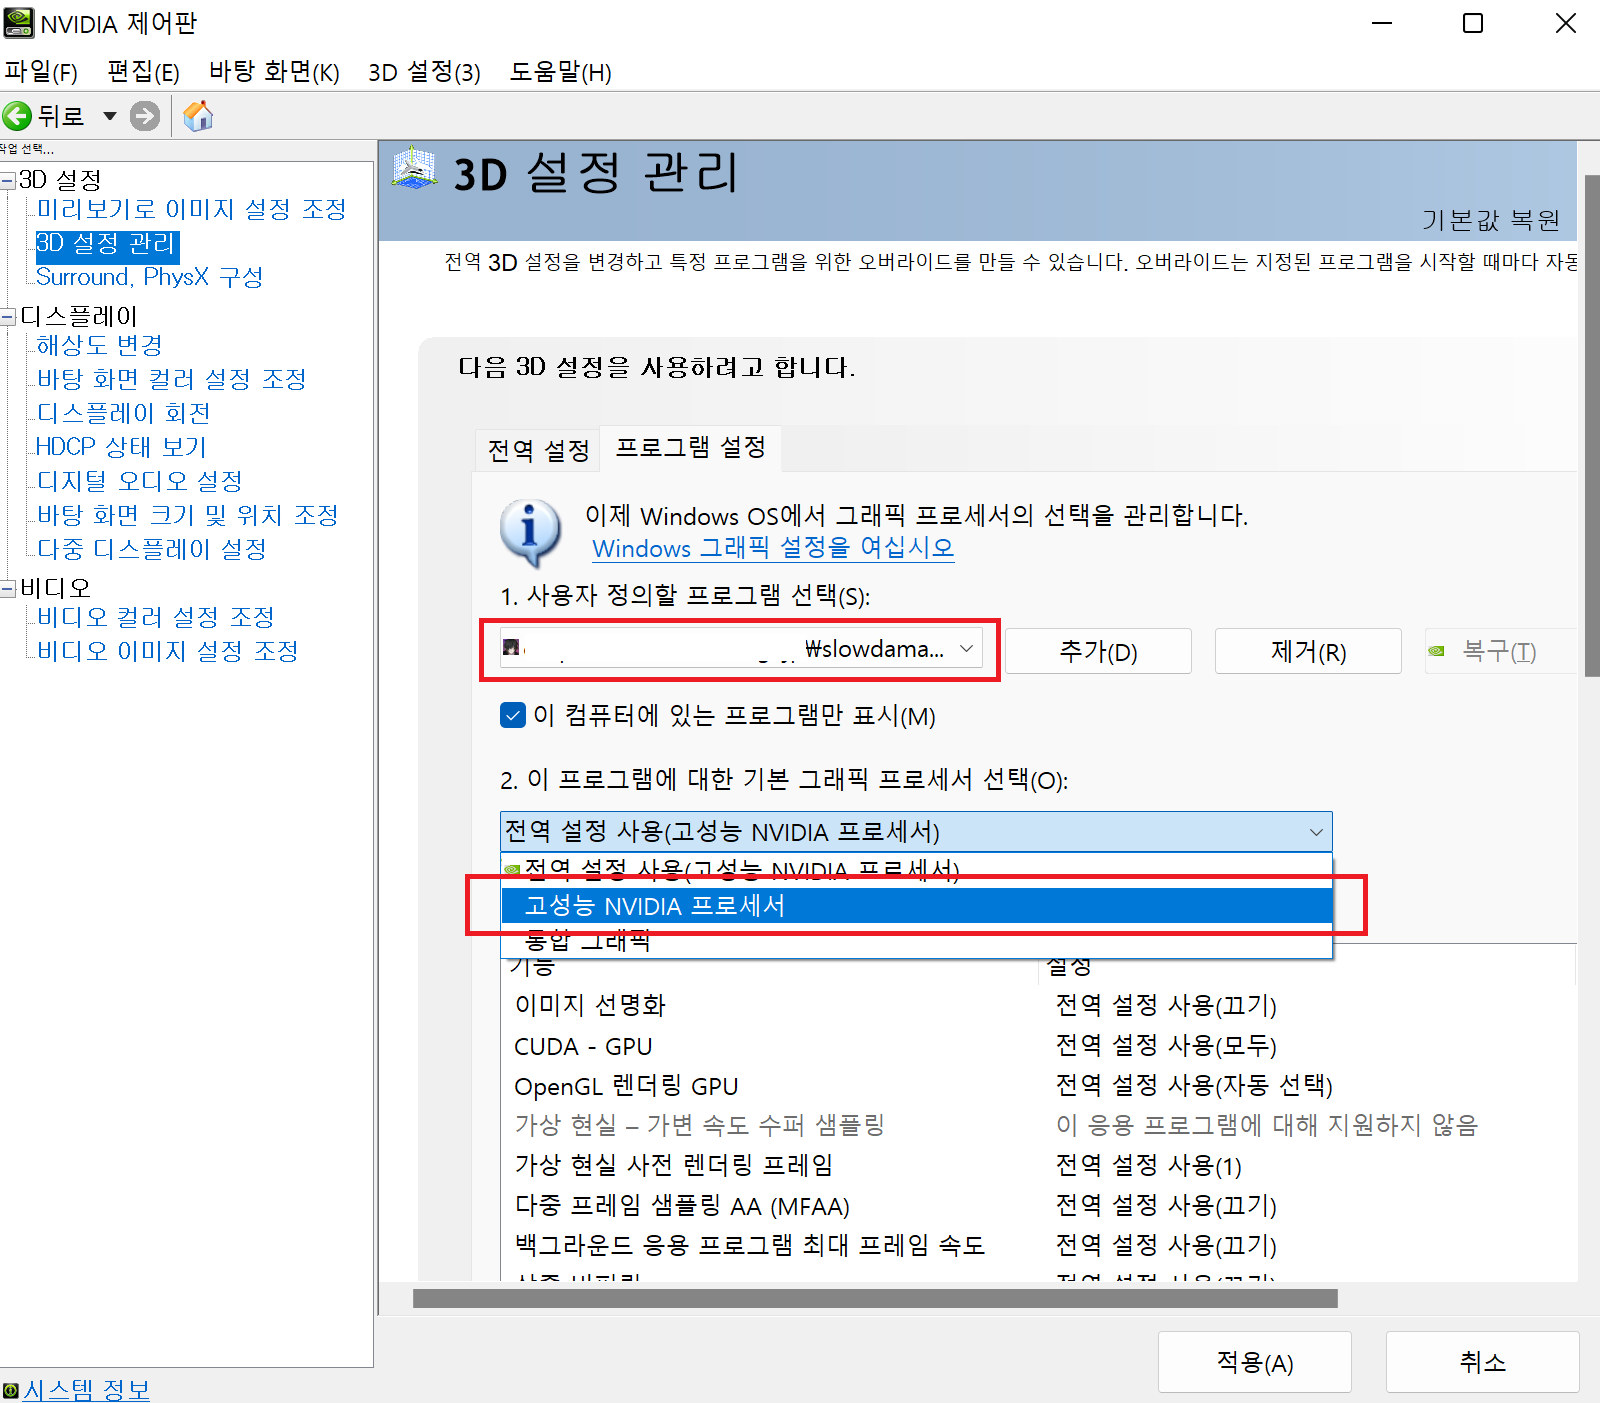This screenshot has width=1600, height=1403.
Task: Select 전역 설정 사용 option in open list
Action: pos(917,870)
